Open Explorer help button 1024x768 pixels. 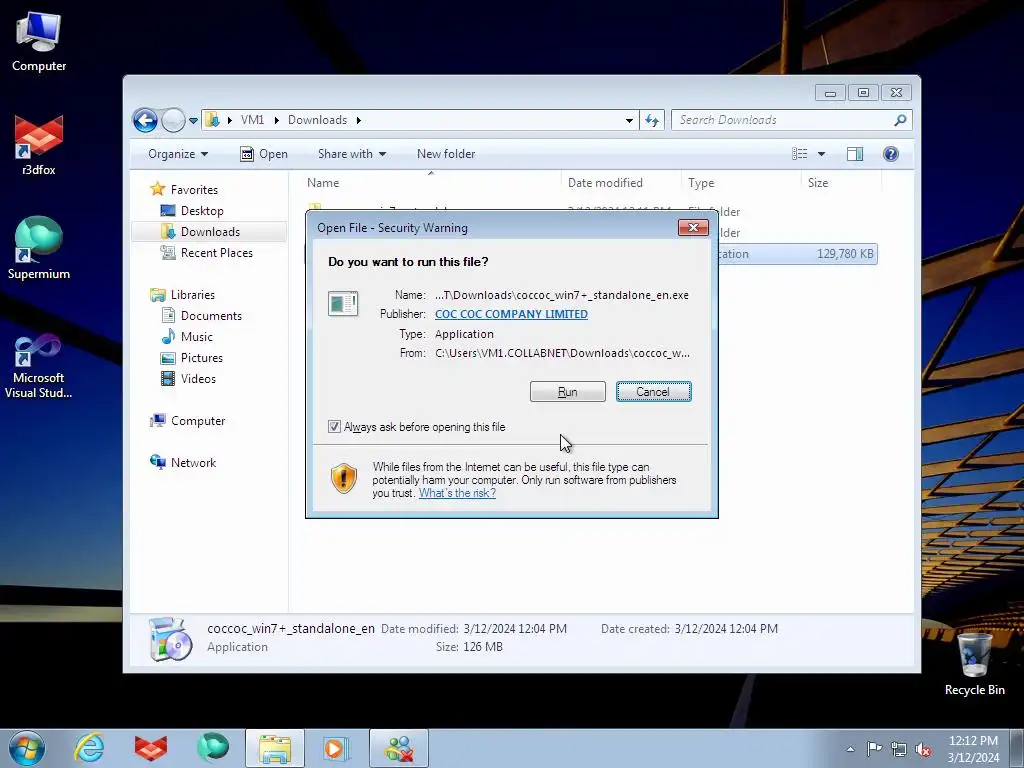click(x=891, y=154)
